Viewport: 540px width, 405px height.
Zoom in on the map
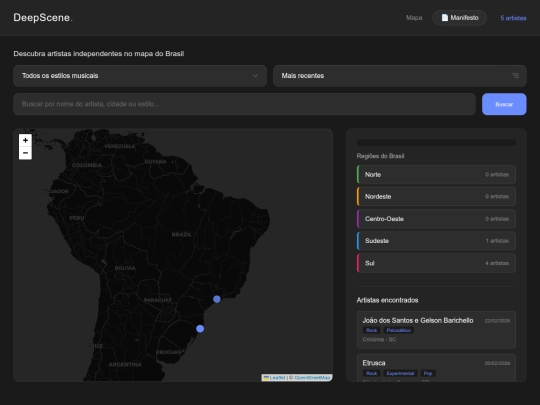[x=25, y=140]
